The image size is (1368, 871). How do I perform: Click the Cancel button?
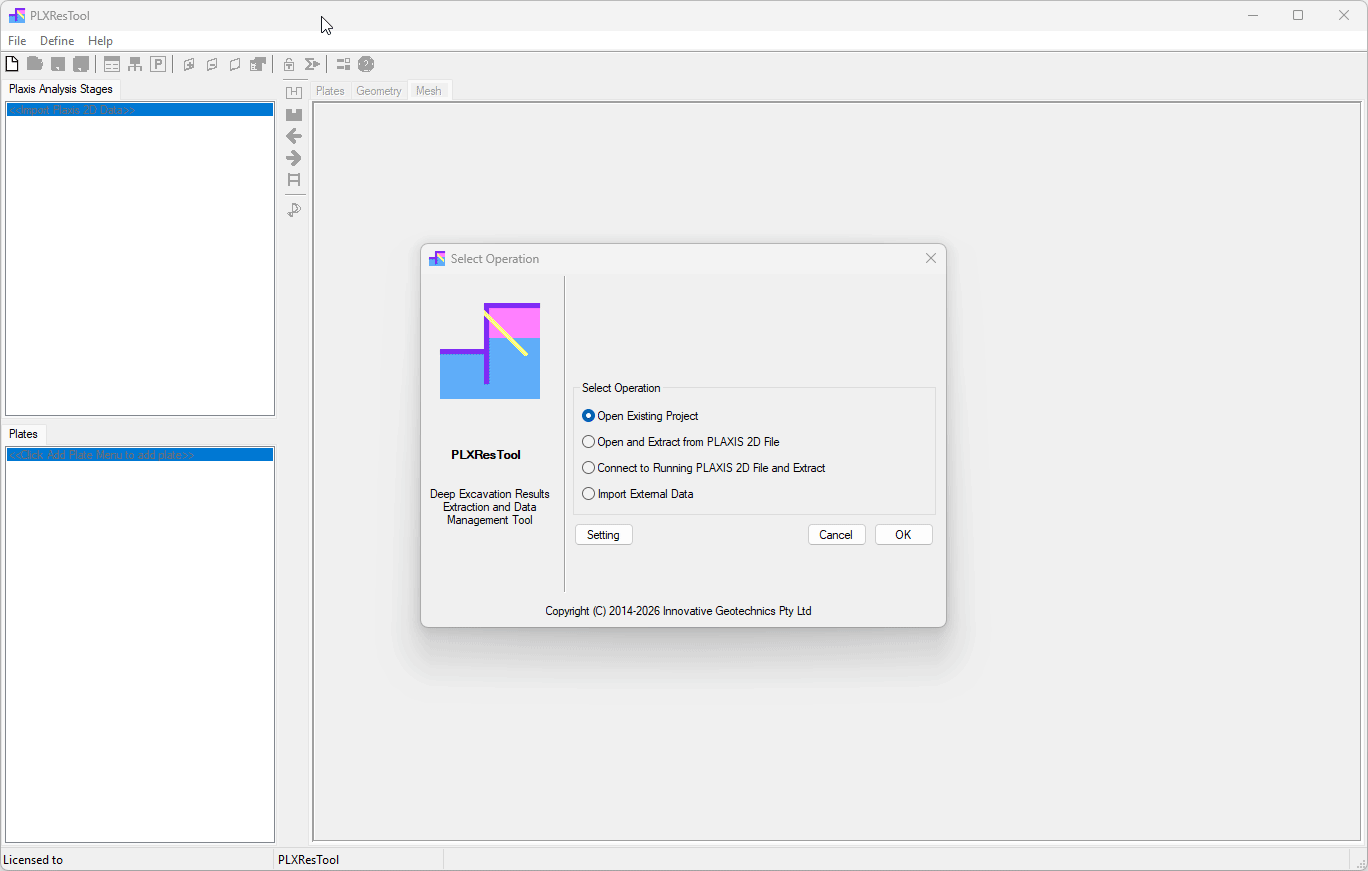tap(836, 535)
